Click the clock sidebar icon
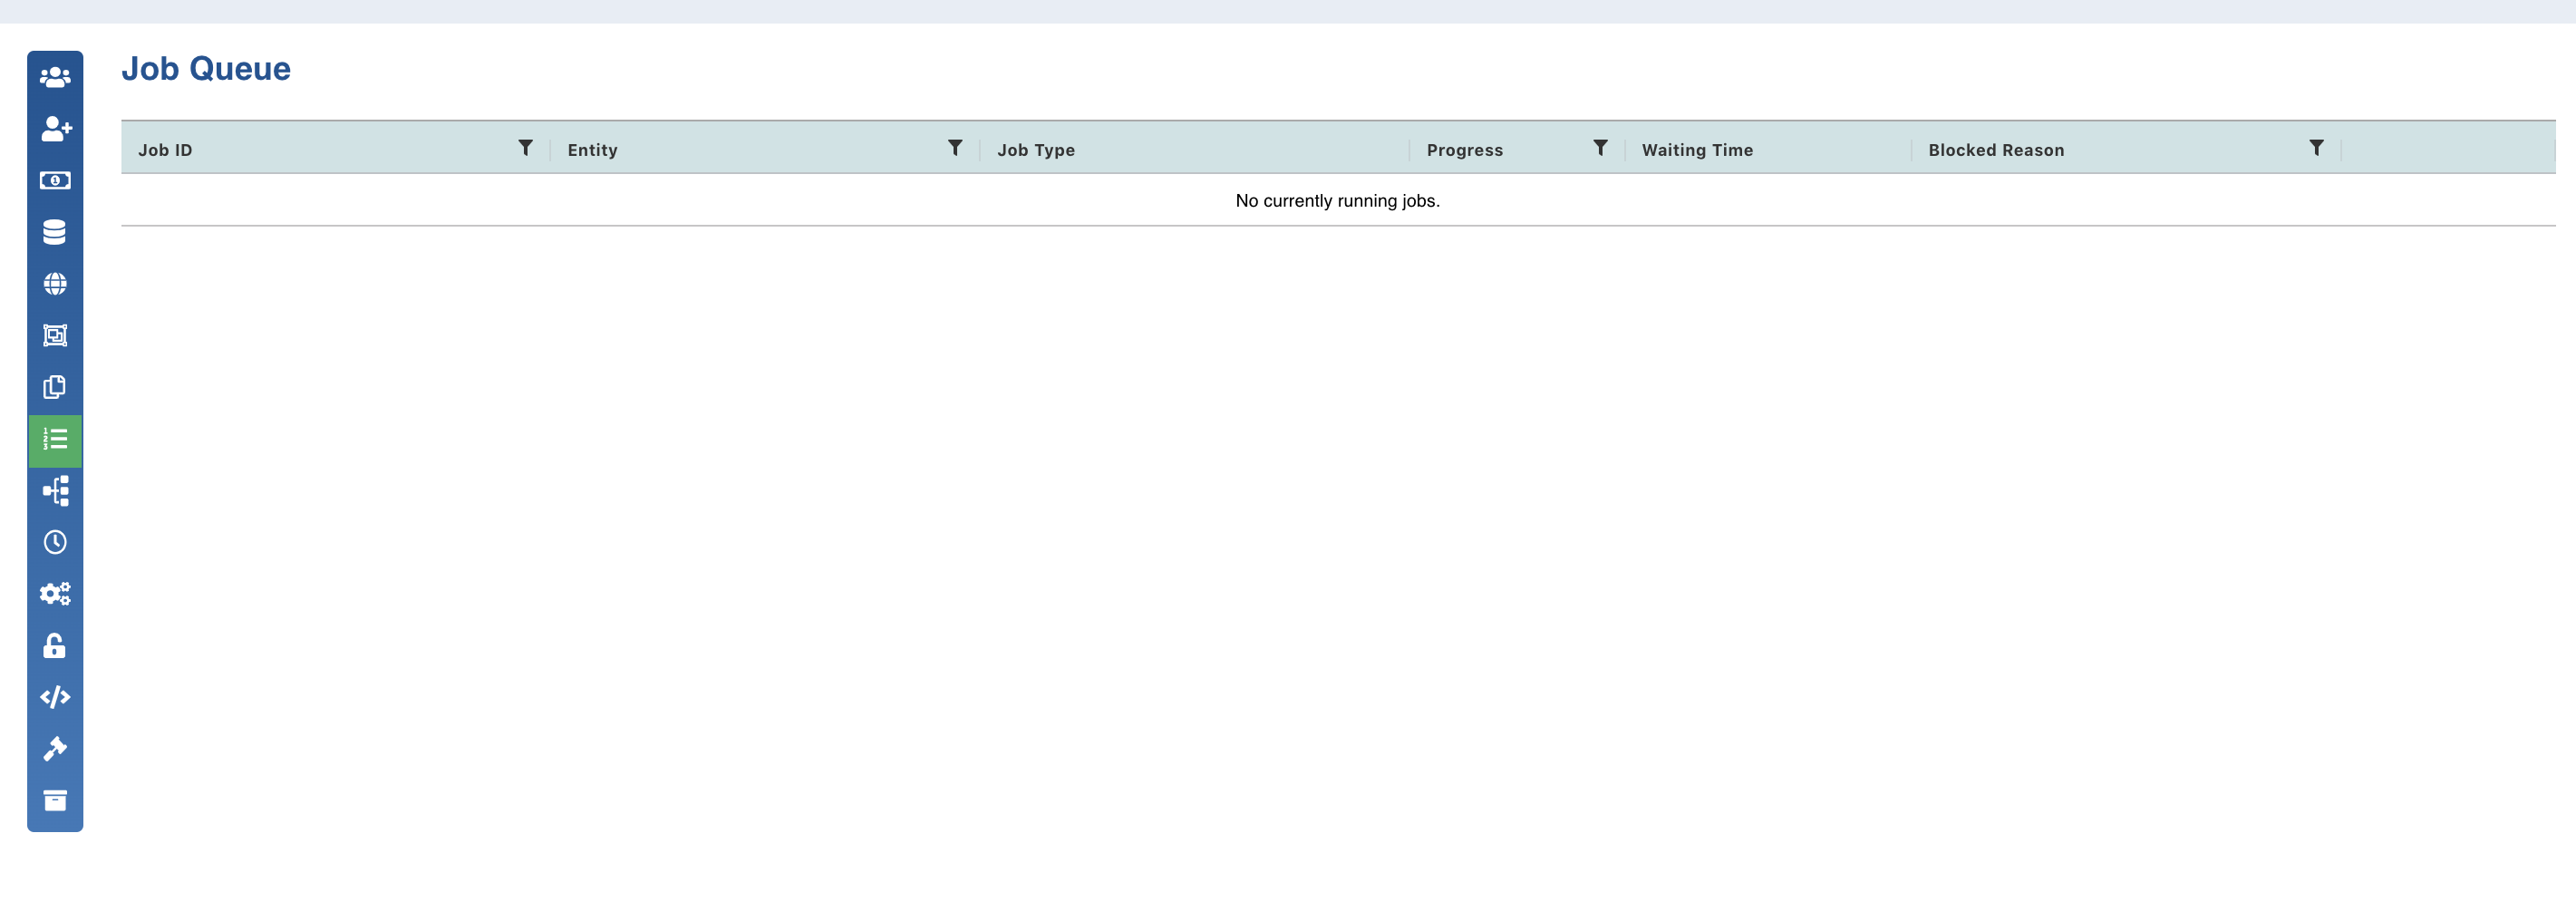 pyautogui.click(x=55, y=542)
